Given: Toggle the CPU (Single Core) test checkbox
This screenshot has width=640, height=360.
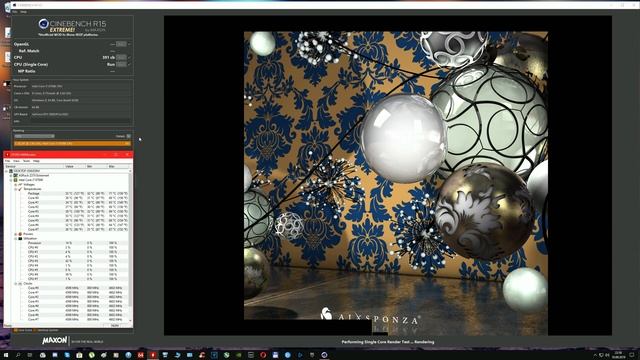Looking at the screenshot, I should pyautogui.click(x=129, y=64).
